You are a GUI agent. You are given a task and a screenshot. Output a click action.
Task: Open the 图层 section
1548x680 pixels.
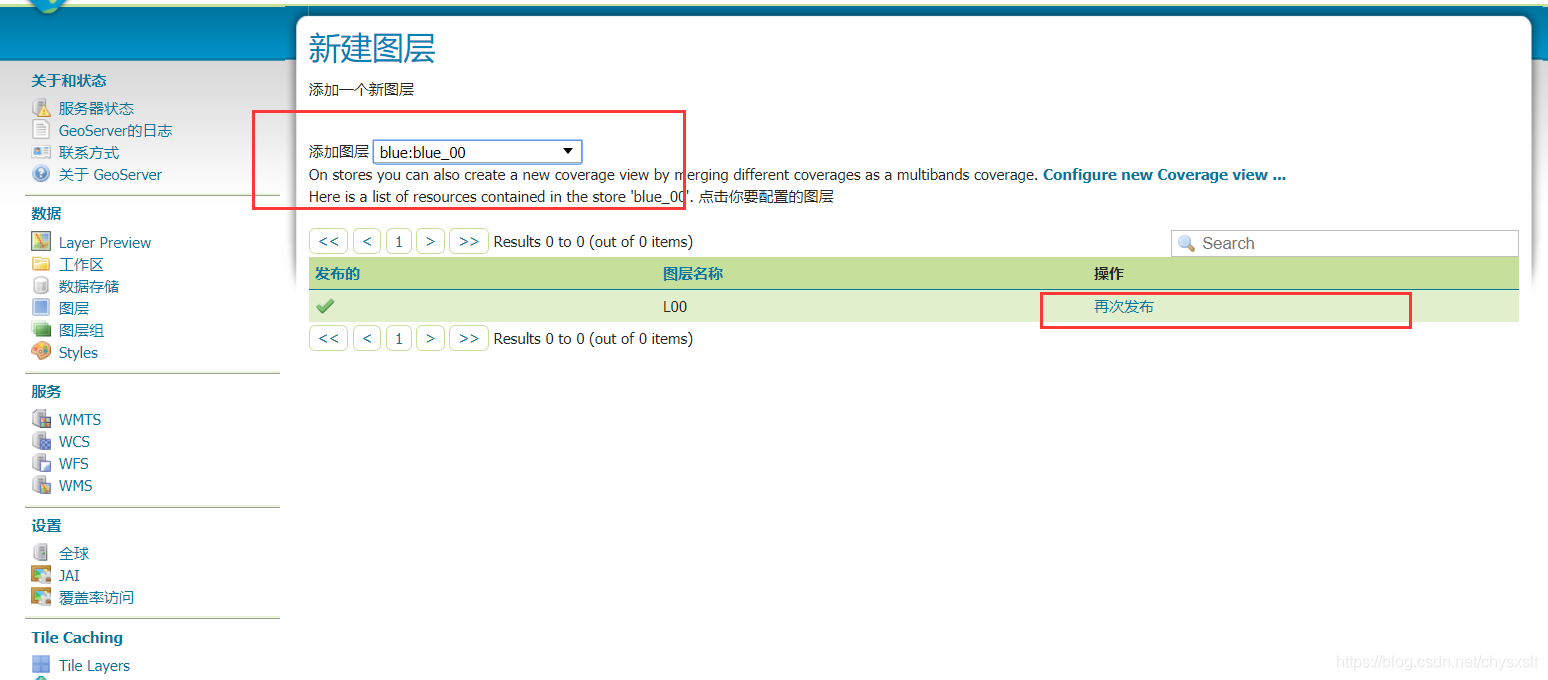click(x=74, y=308)
